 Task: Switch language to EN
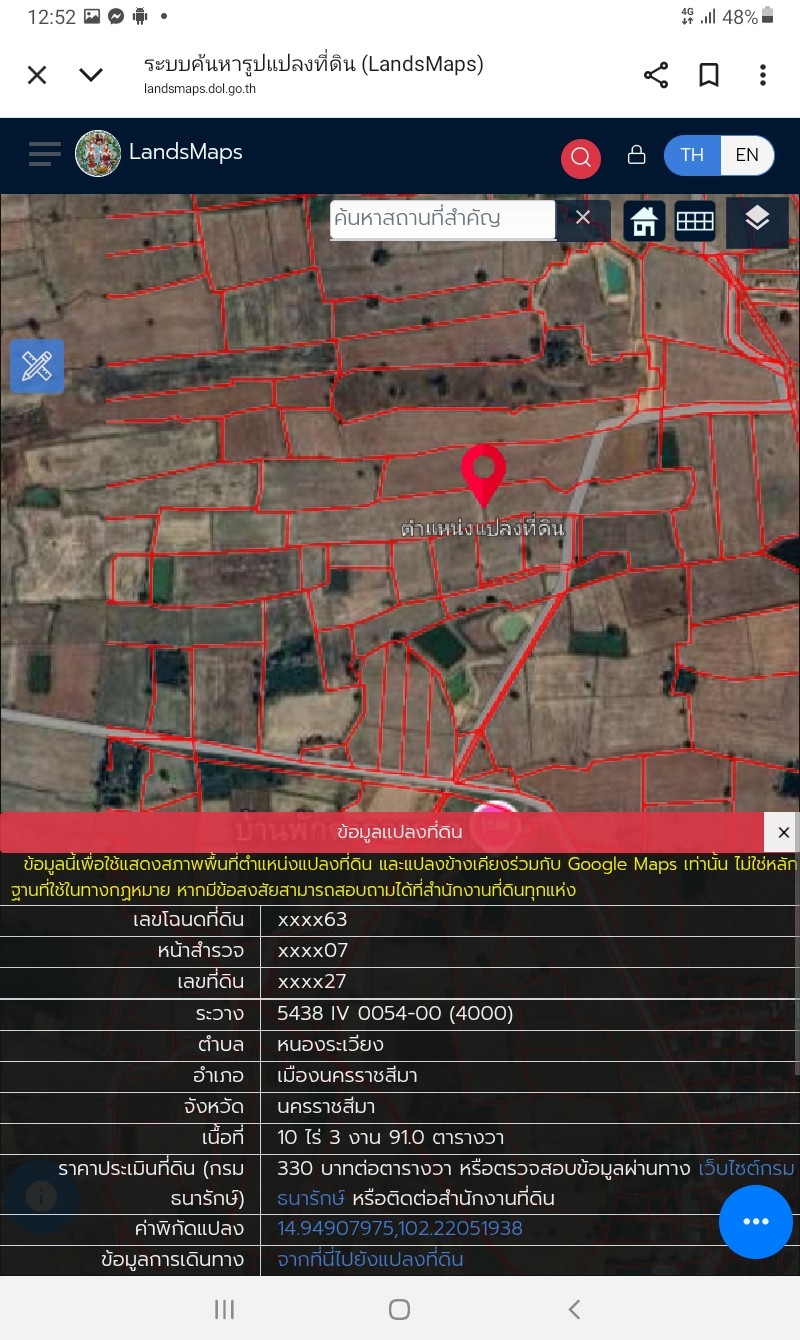point(747,155)
